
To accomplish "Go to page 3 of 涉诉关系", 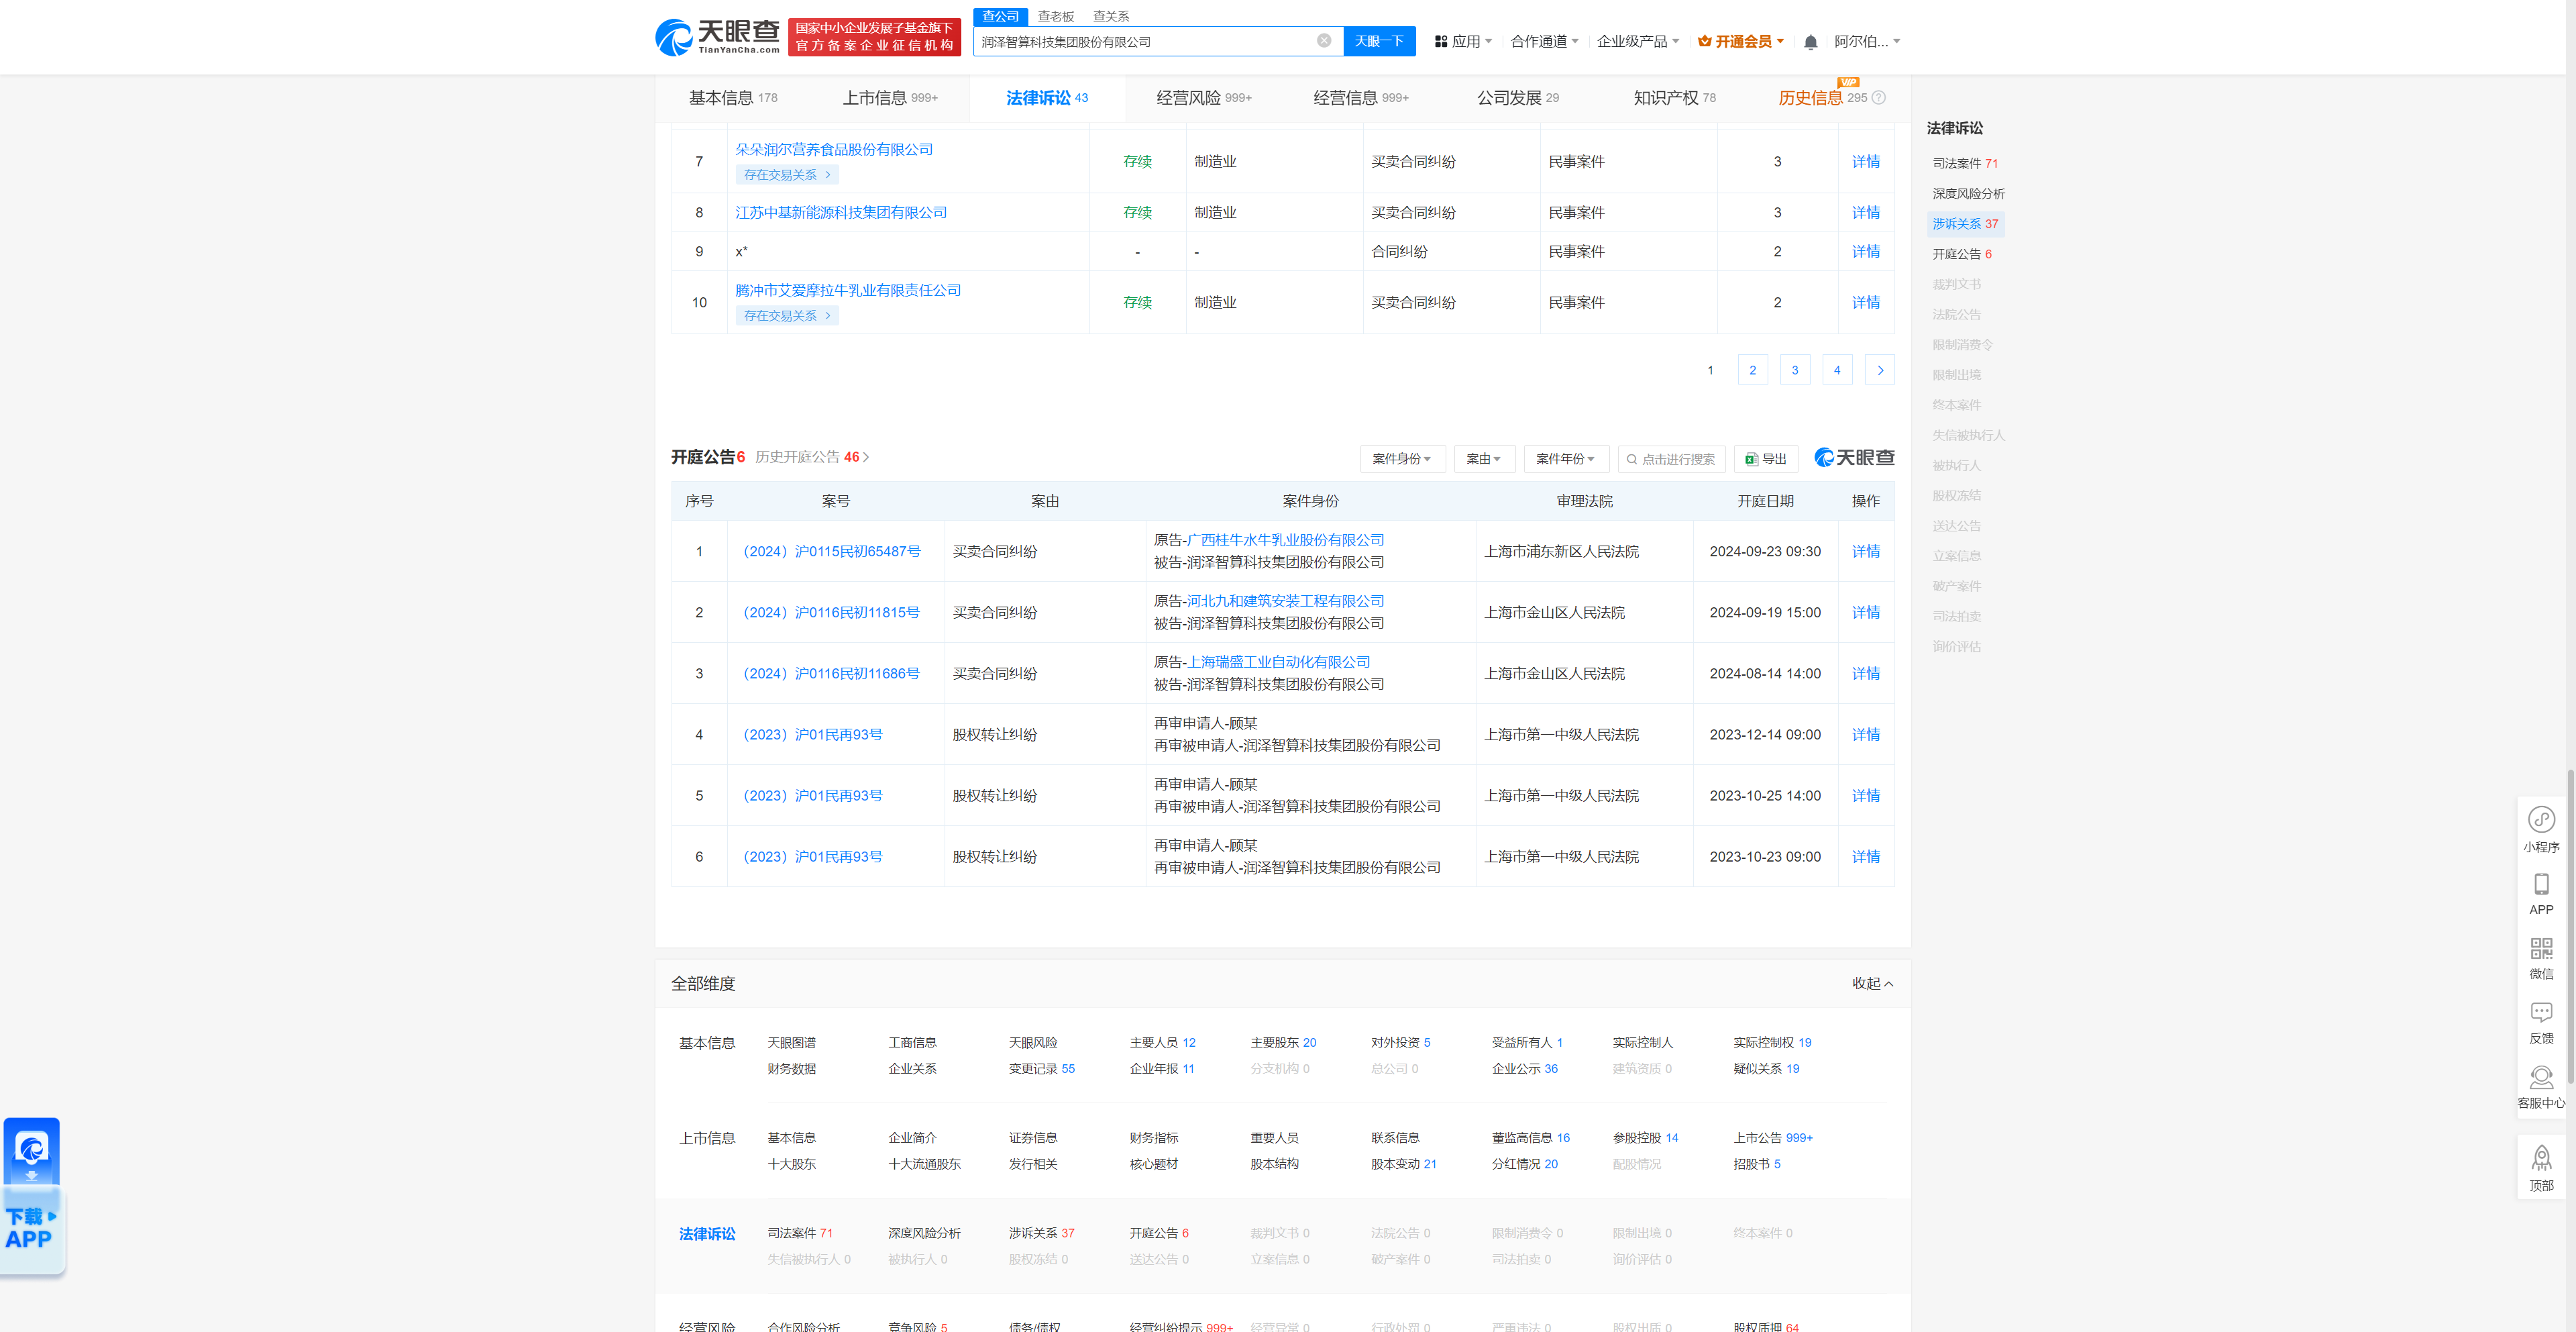I will 1794,370.
